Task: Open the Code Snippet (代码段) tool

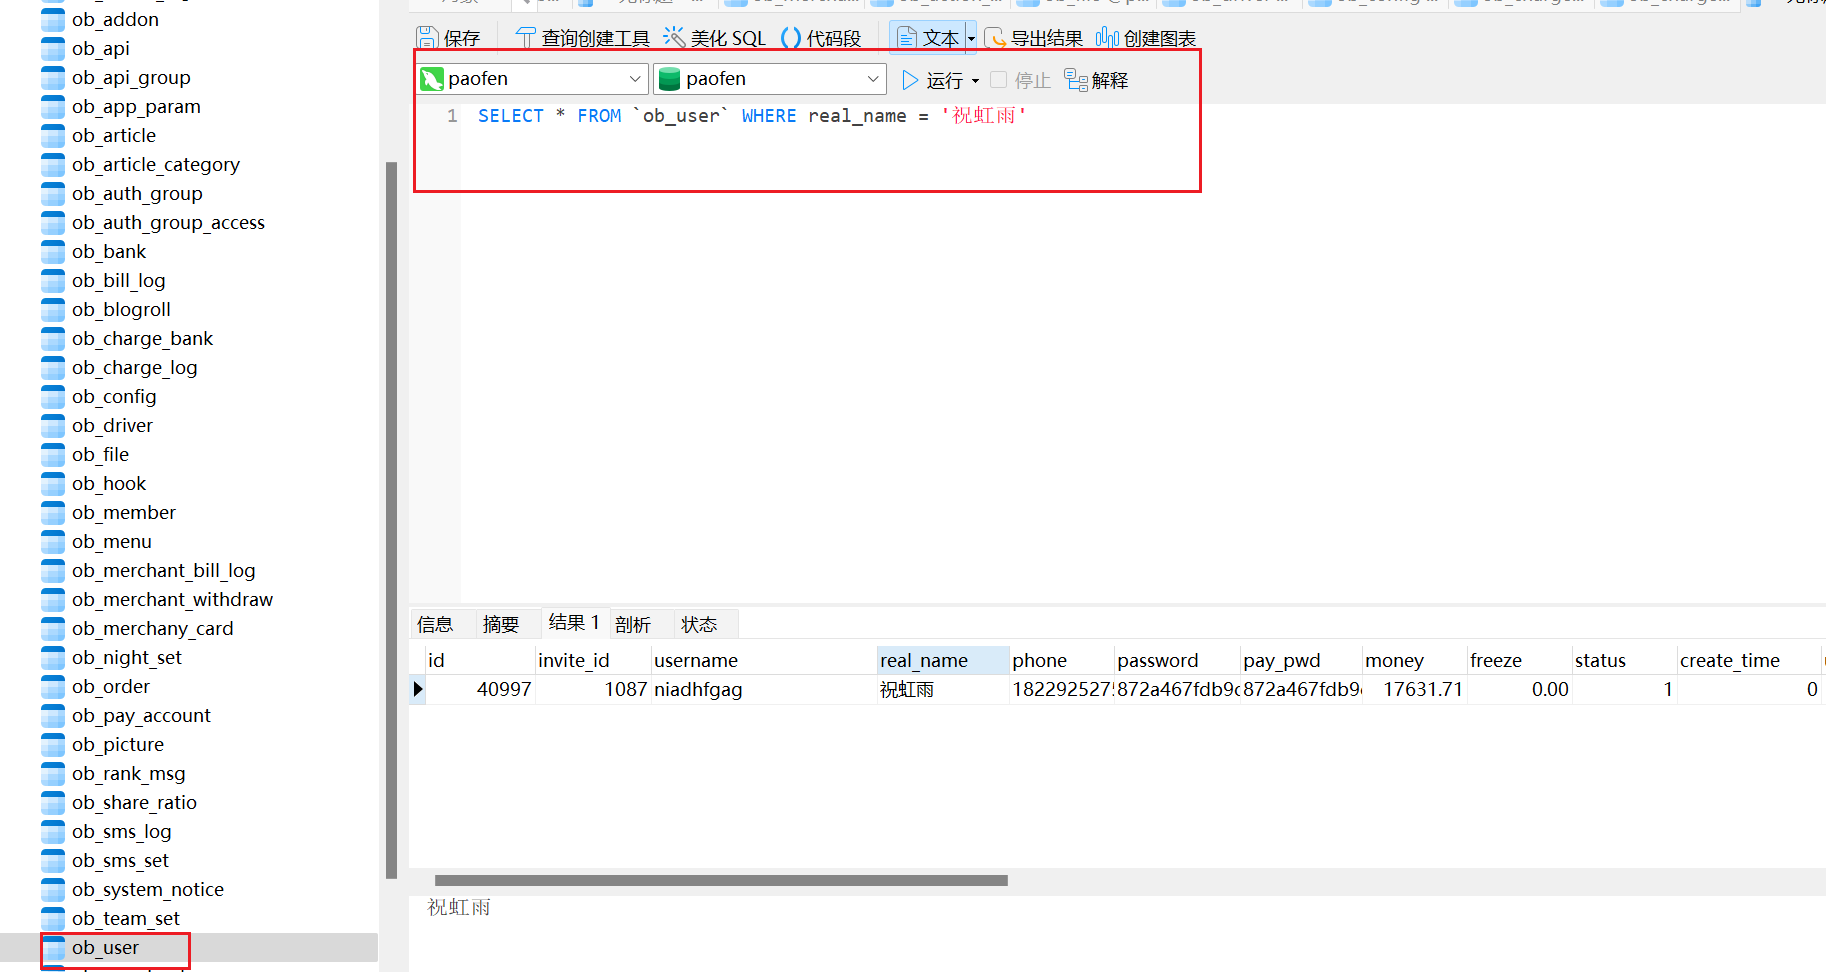Action: 791,38
